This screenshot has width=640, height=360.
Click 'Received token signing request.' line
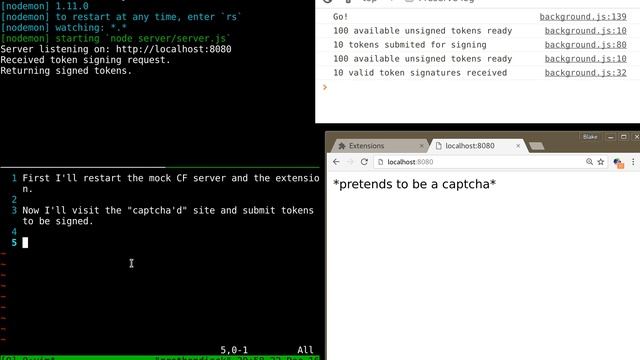coord(85,60)
